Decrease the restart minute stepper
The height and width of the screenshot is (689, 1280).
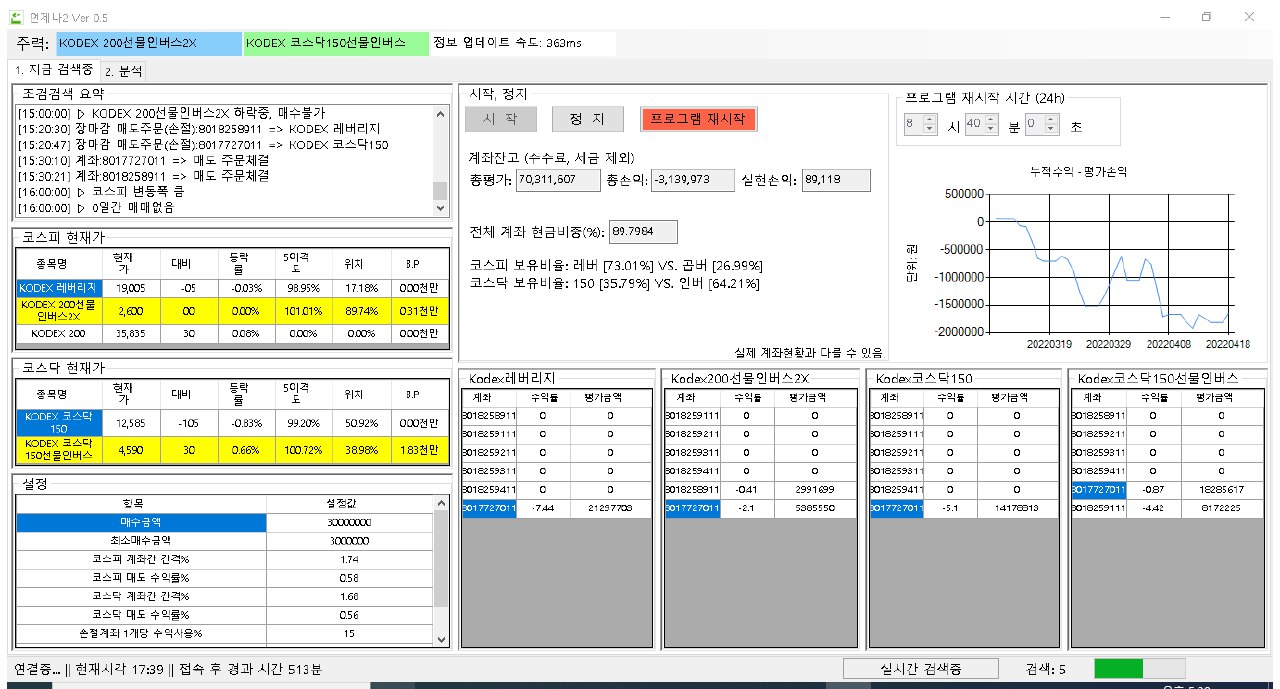tap(990, 130)
